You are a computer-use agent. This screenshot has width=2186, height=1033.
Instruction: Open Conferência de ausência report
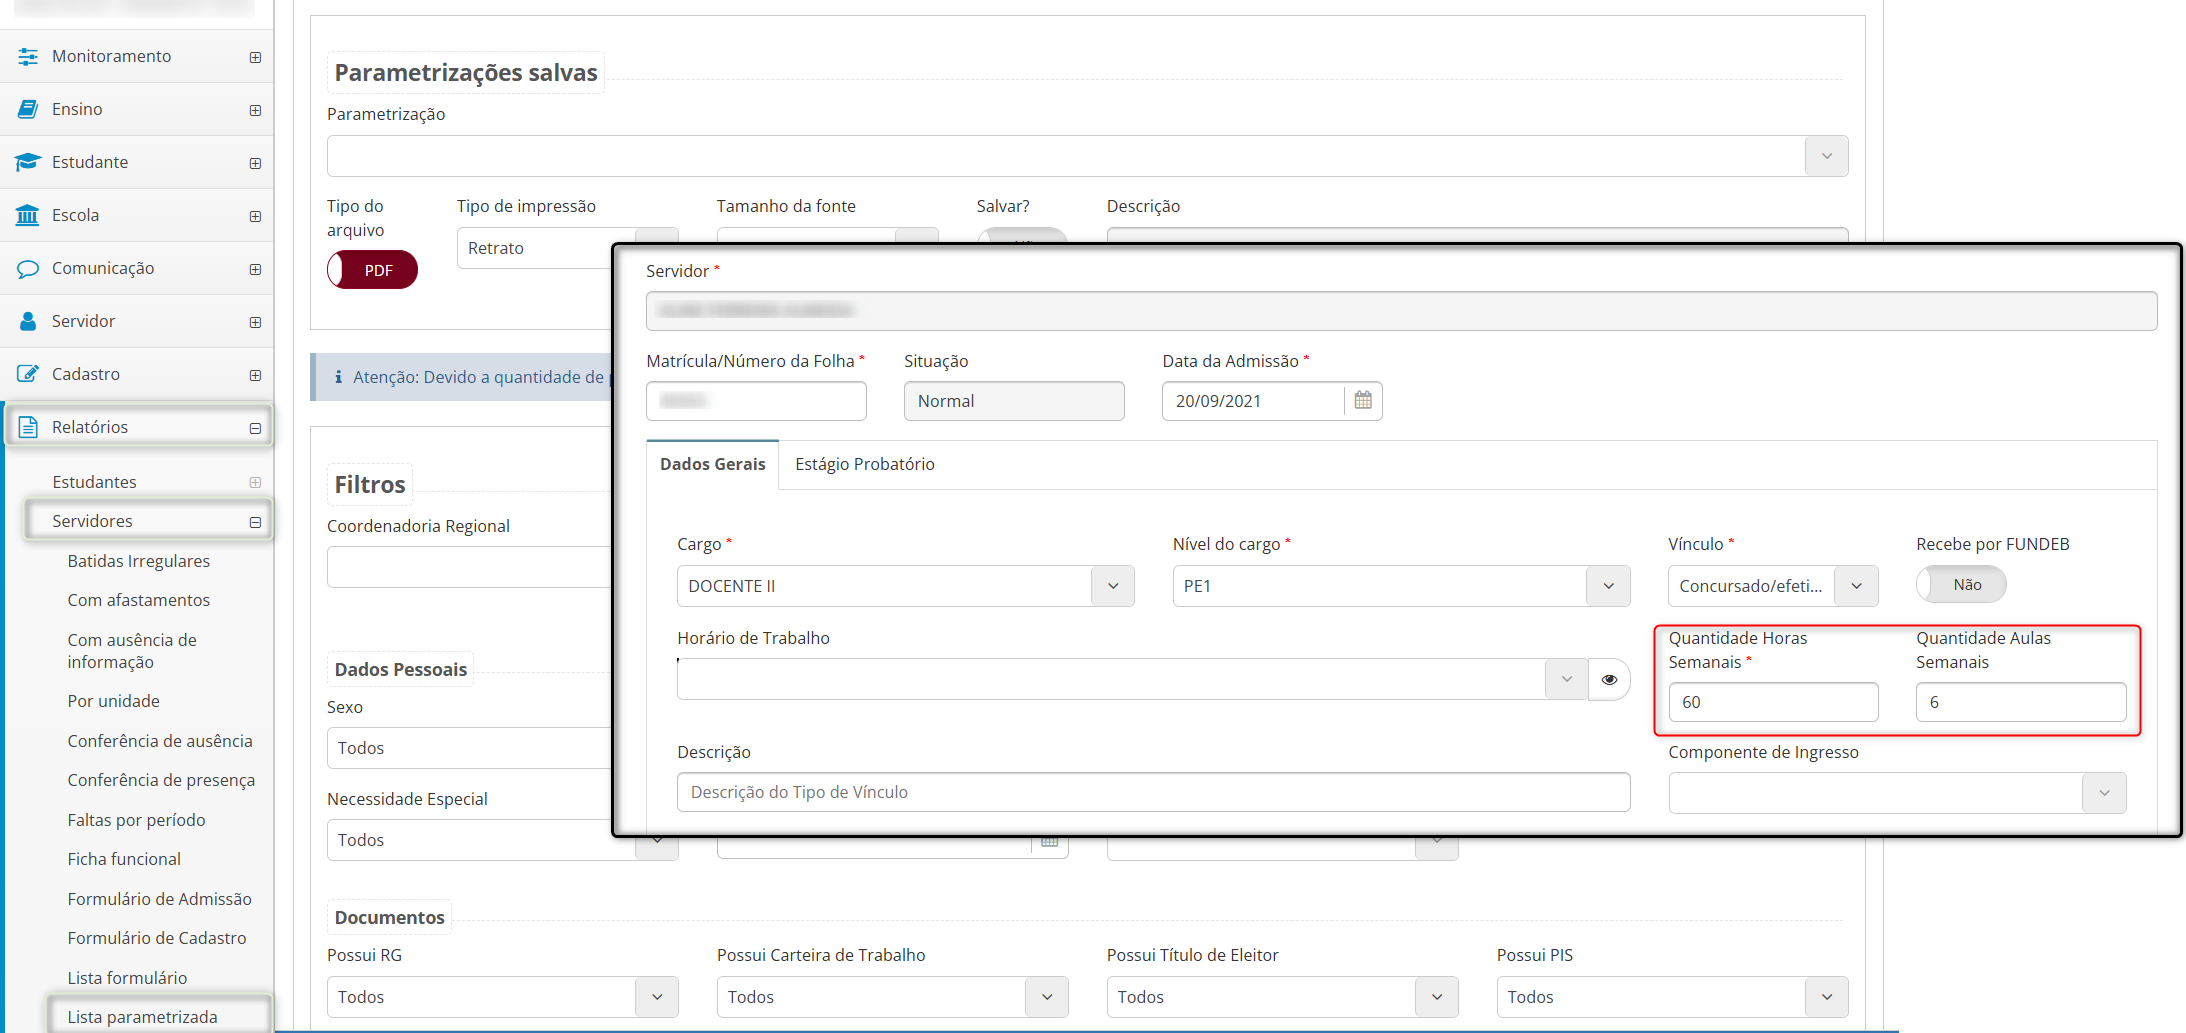[x=160, y=741]
